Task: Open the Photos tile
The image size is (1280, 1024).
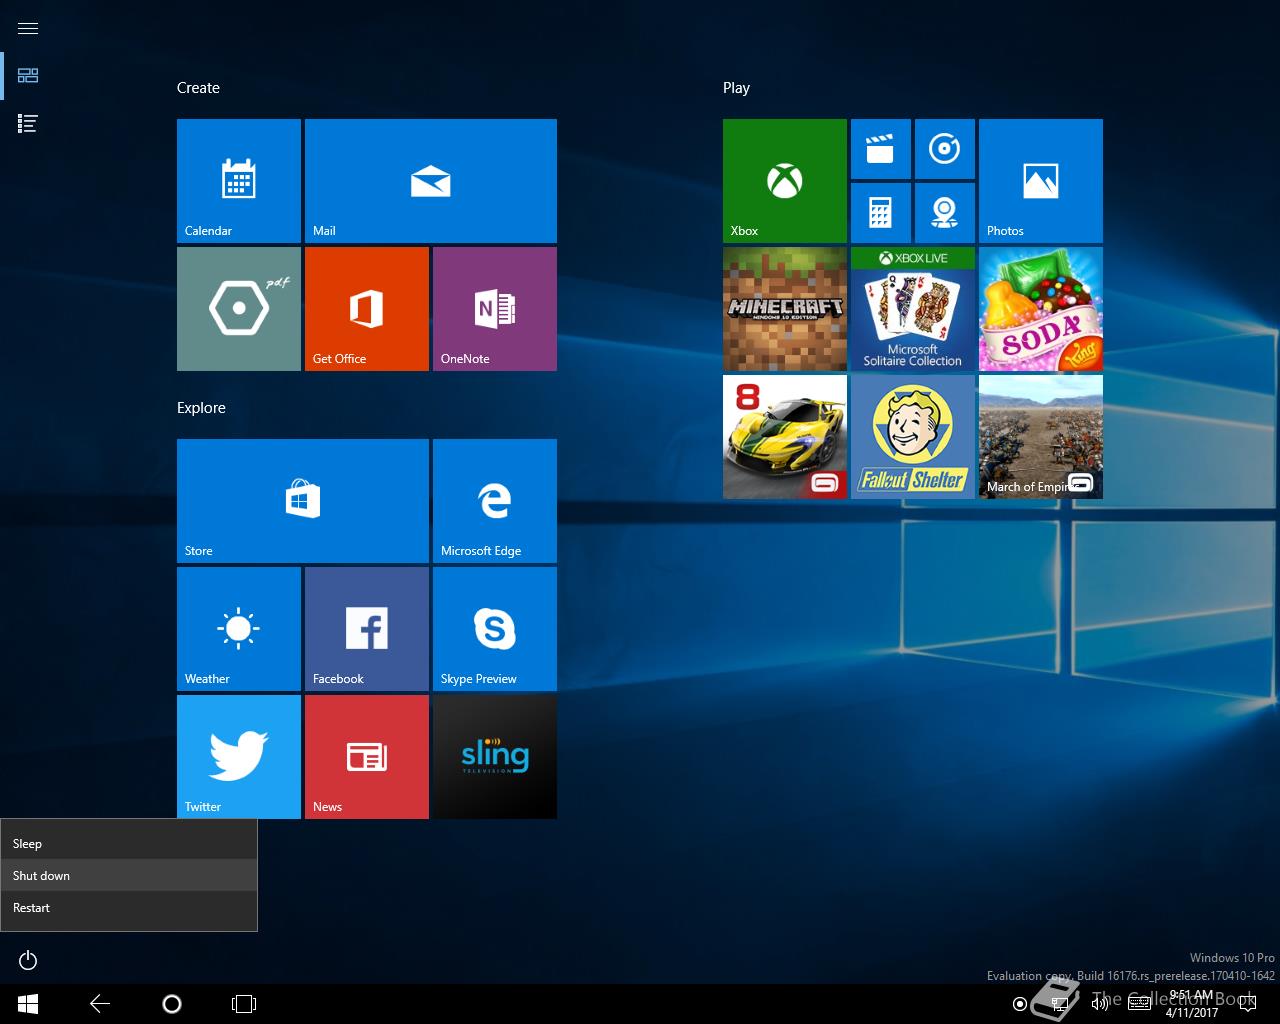Action: [1041, 181]
